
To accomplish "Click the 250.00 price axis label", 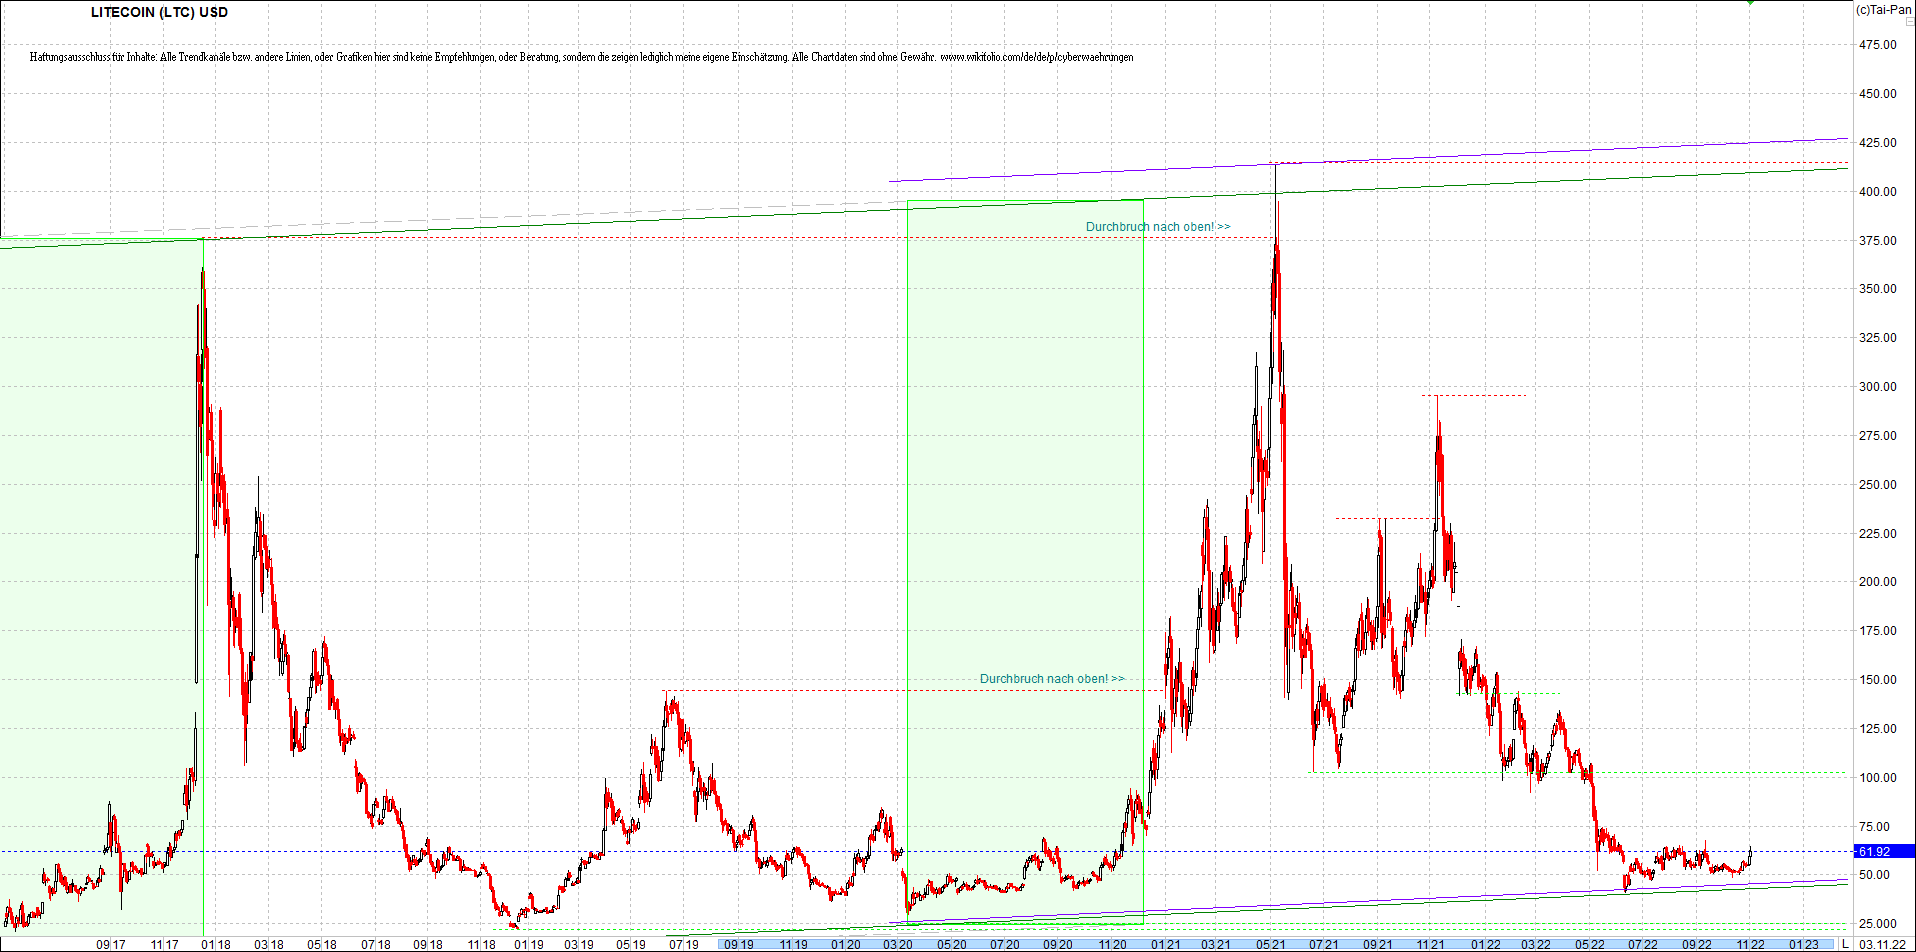I will [x=1878, y=485].
